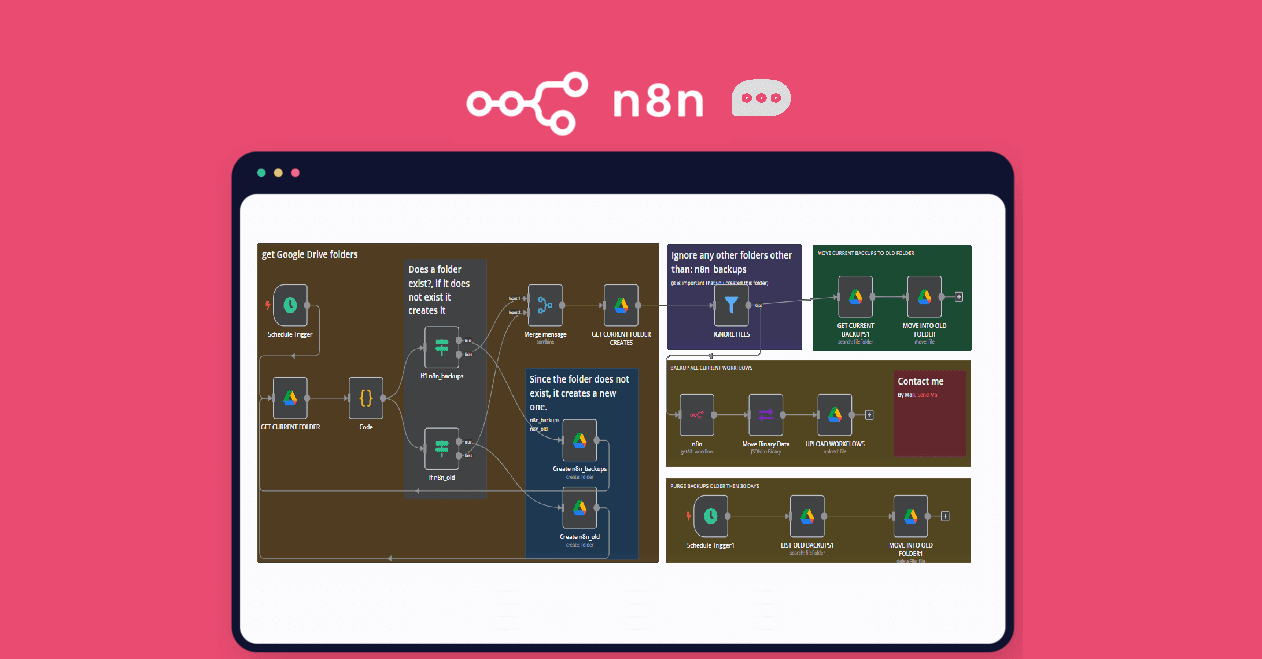Click the LIST OLD BACKUPS1 node

click(x=807, y=516)
